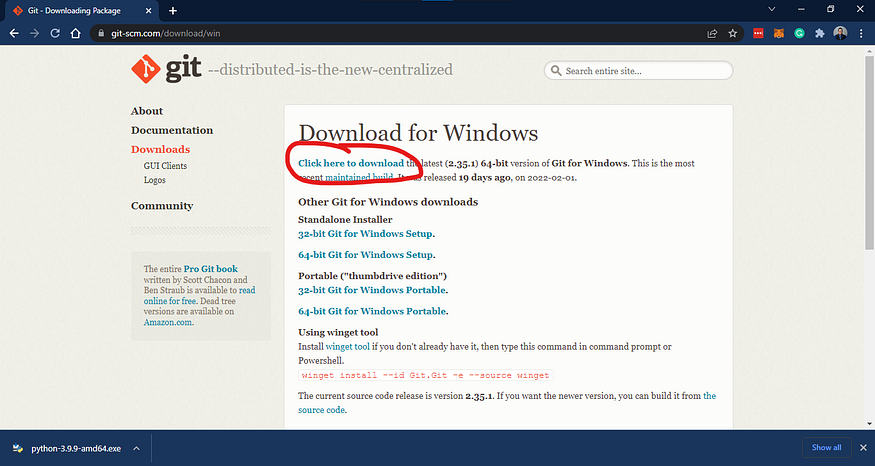Open the MetaMask fox extension
The width and height of the screenshot is (875, 466).
[778, 33]
